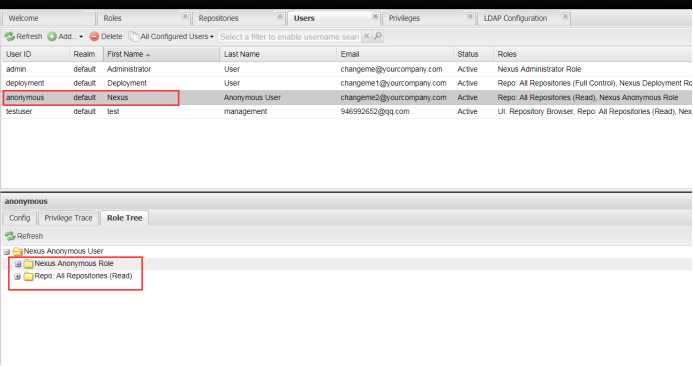The height and width of the screenshot is (366, 693).
Task: Click Anonymous User last name cell
Action: coord(252,97)
